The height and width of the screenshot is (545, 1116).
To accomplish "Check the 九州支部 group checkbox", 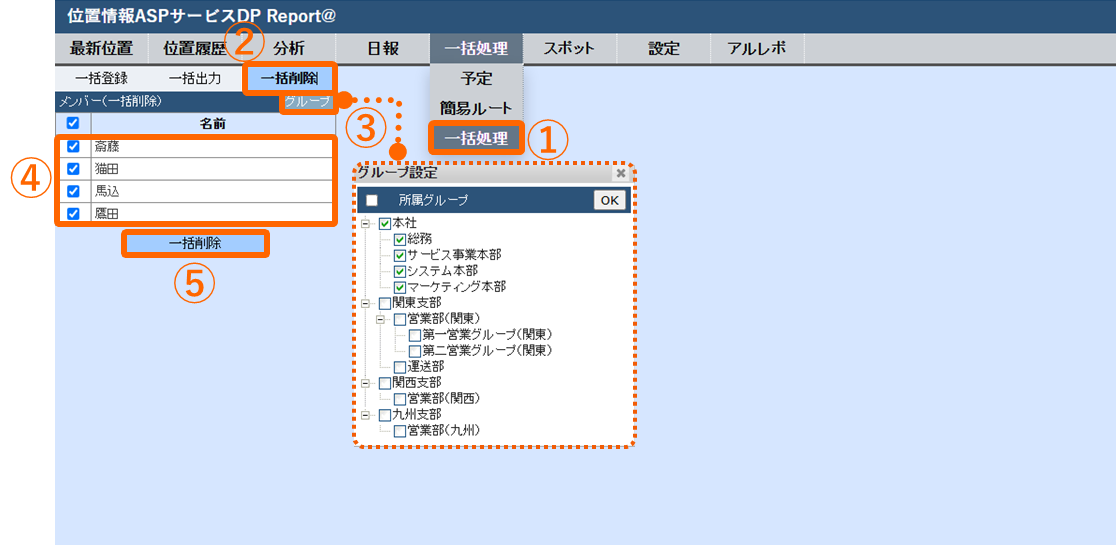I will point(385,414).
